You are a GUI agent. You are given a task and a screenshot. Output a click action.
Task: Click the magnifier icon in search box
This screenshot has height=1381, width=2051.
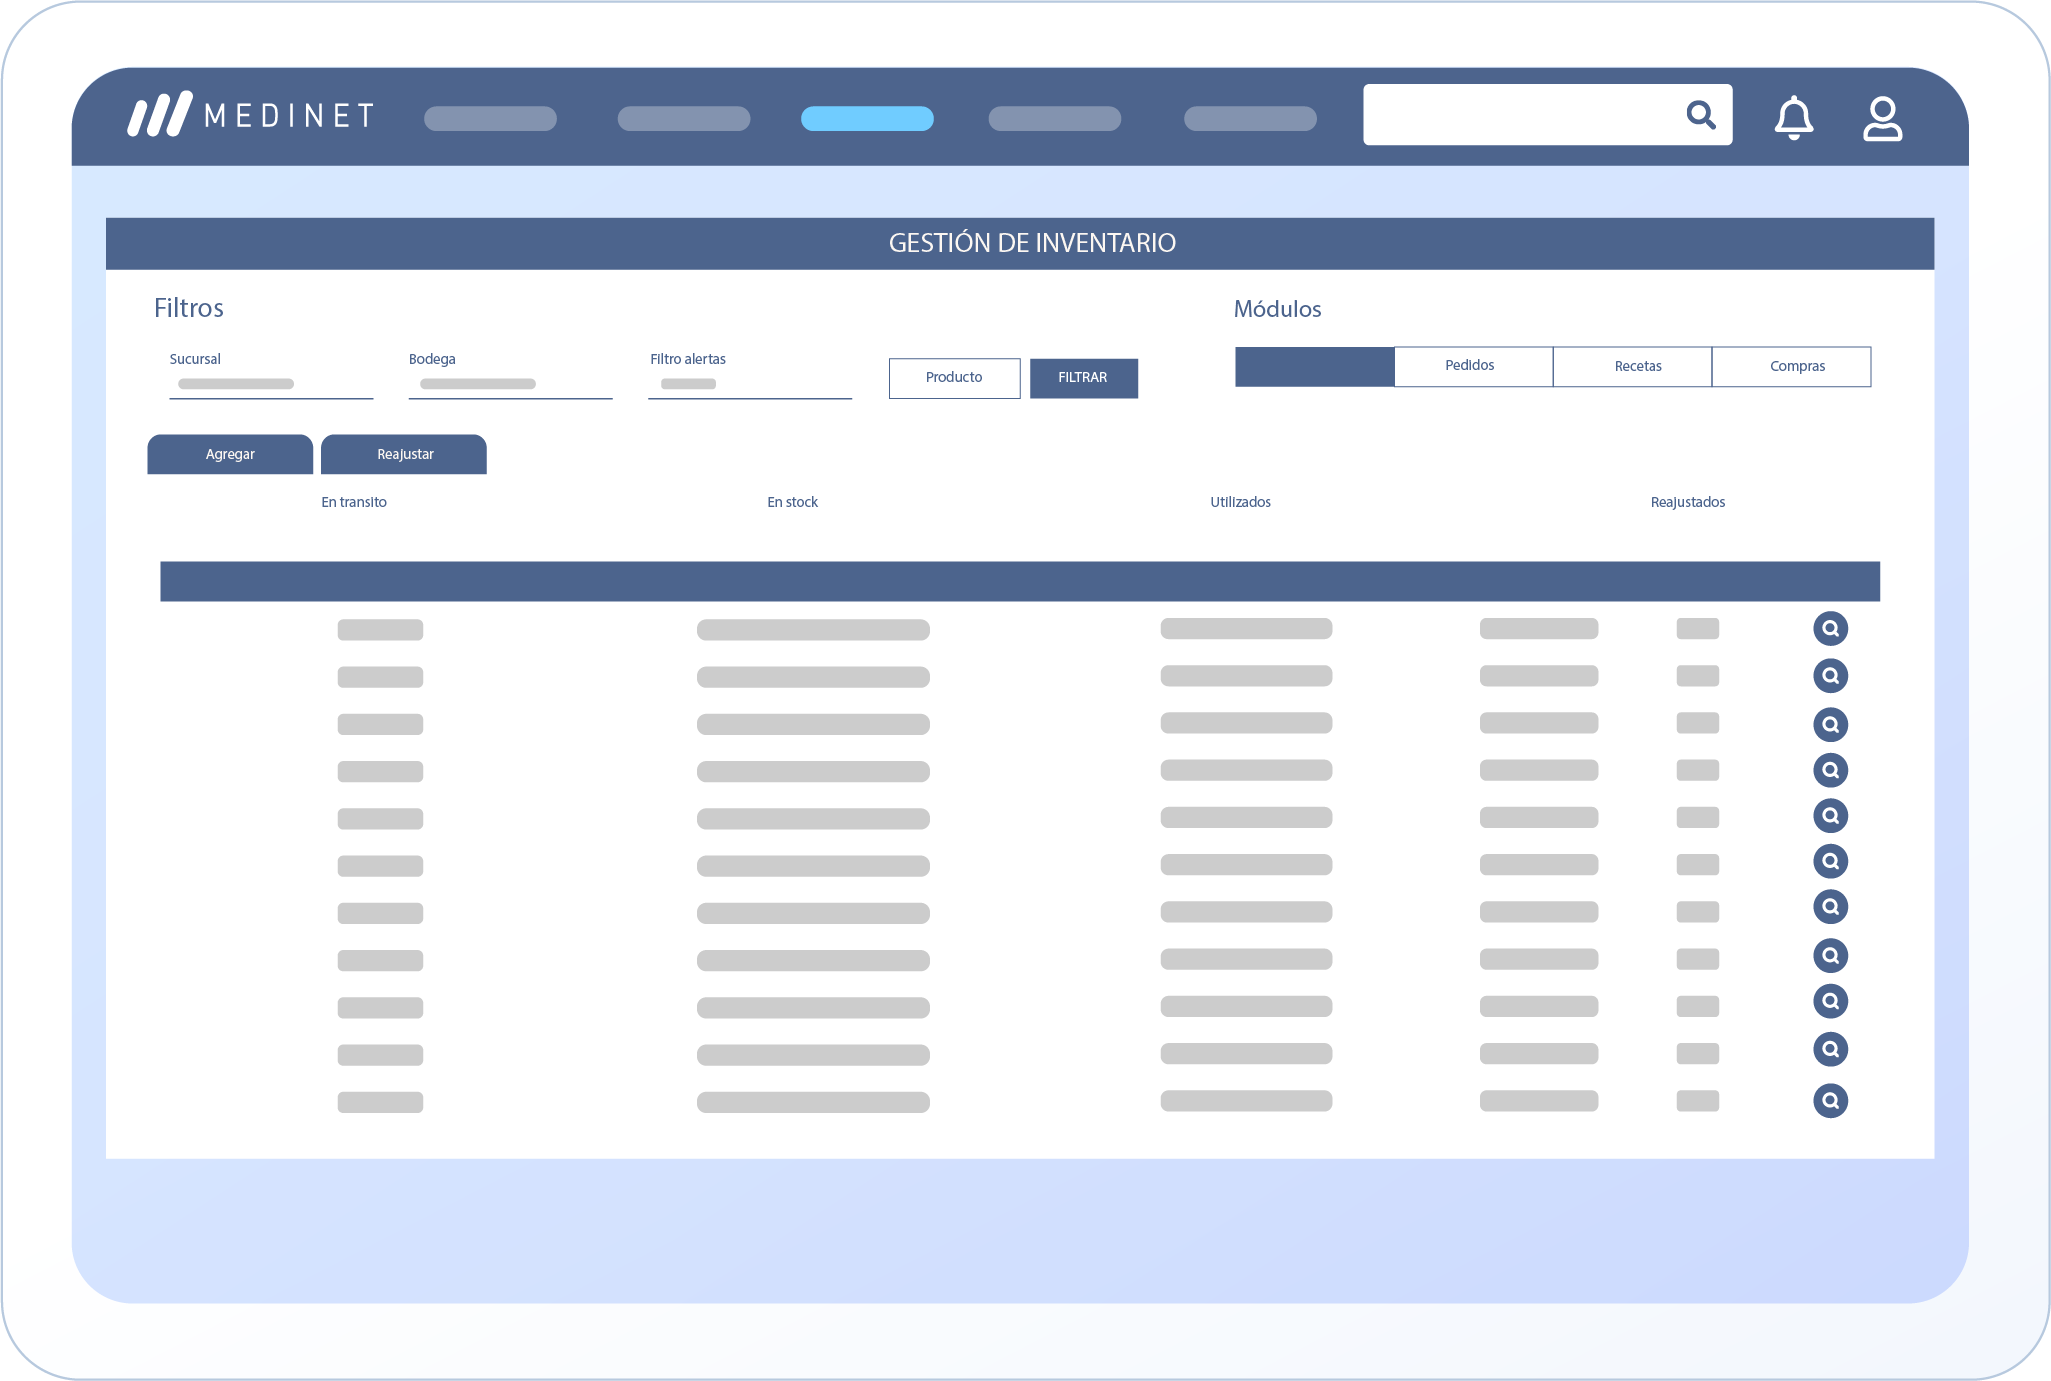pyautogui.click(x=1700, y=115)
